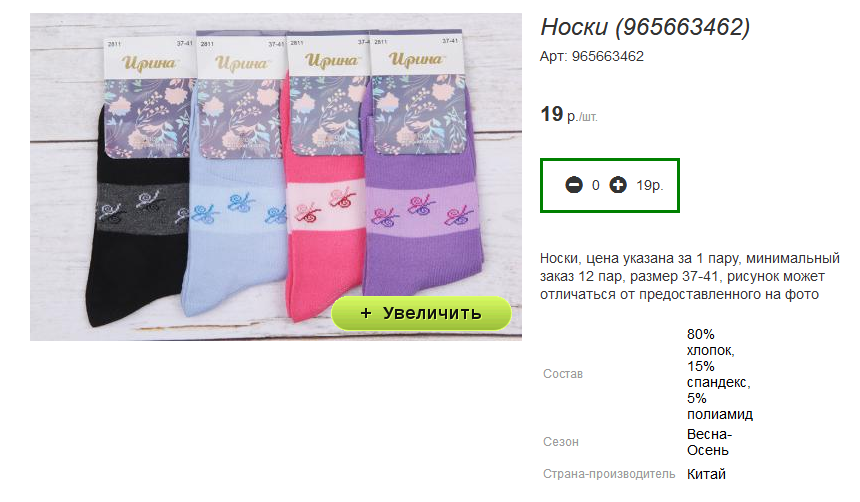
Task: Click the product title Носки (965663462)
Action: pyautogui.click(x=645, y=27)
